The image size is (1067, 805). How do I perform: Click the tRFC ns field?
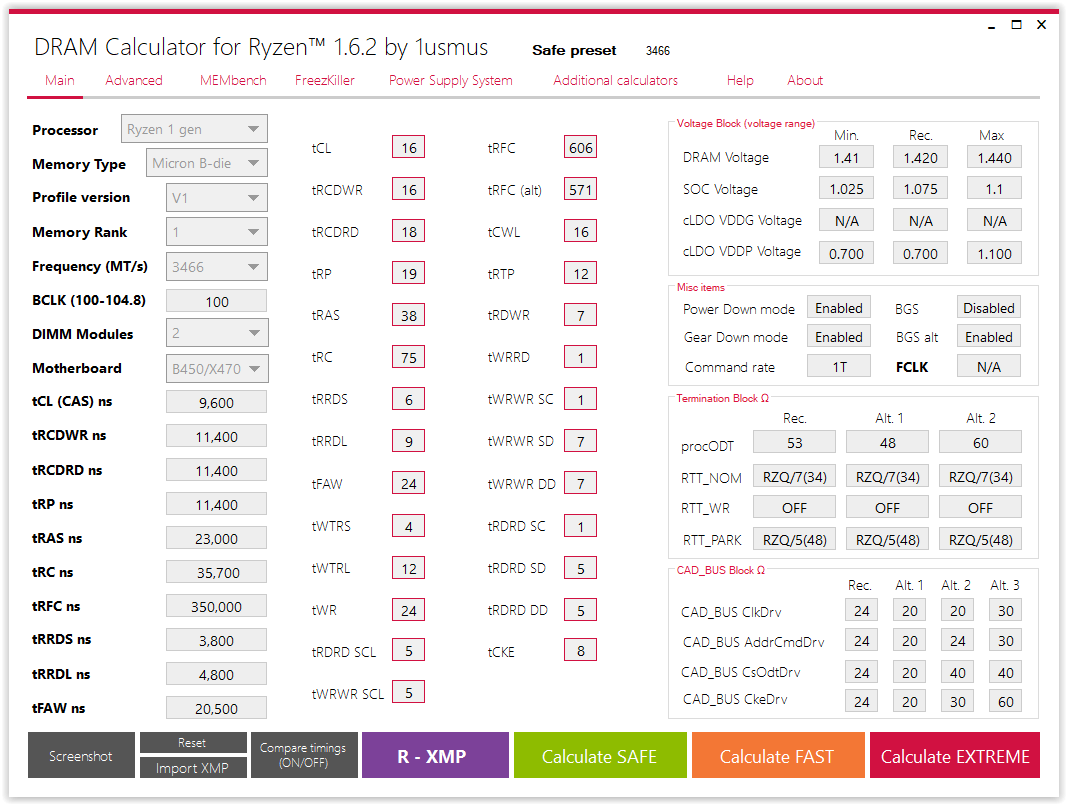[216, 606]
